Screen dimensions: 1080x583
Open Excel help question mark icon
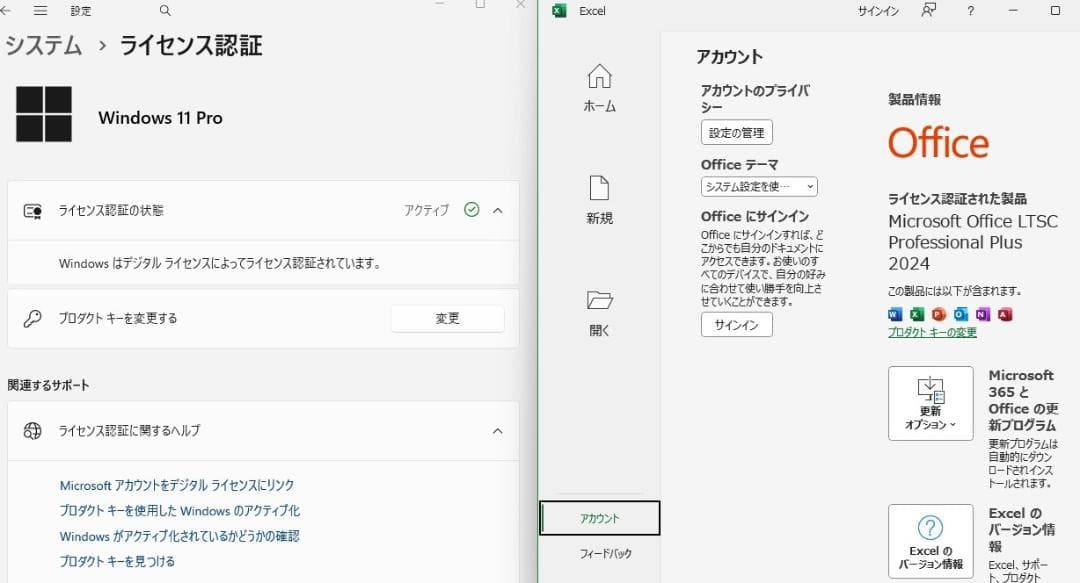970,10
